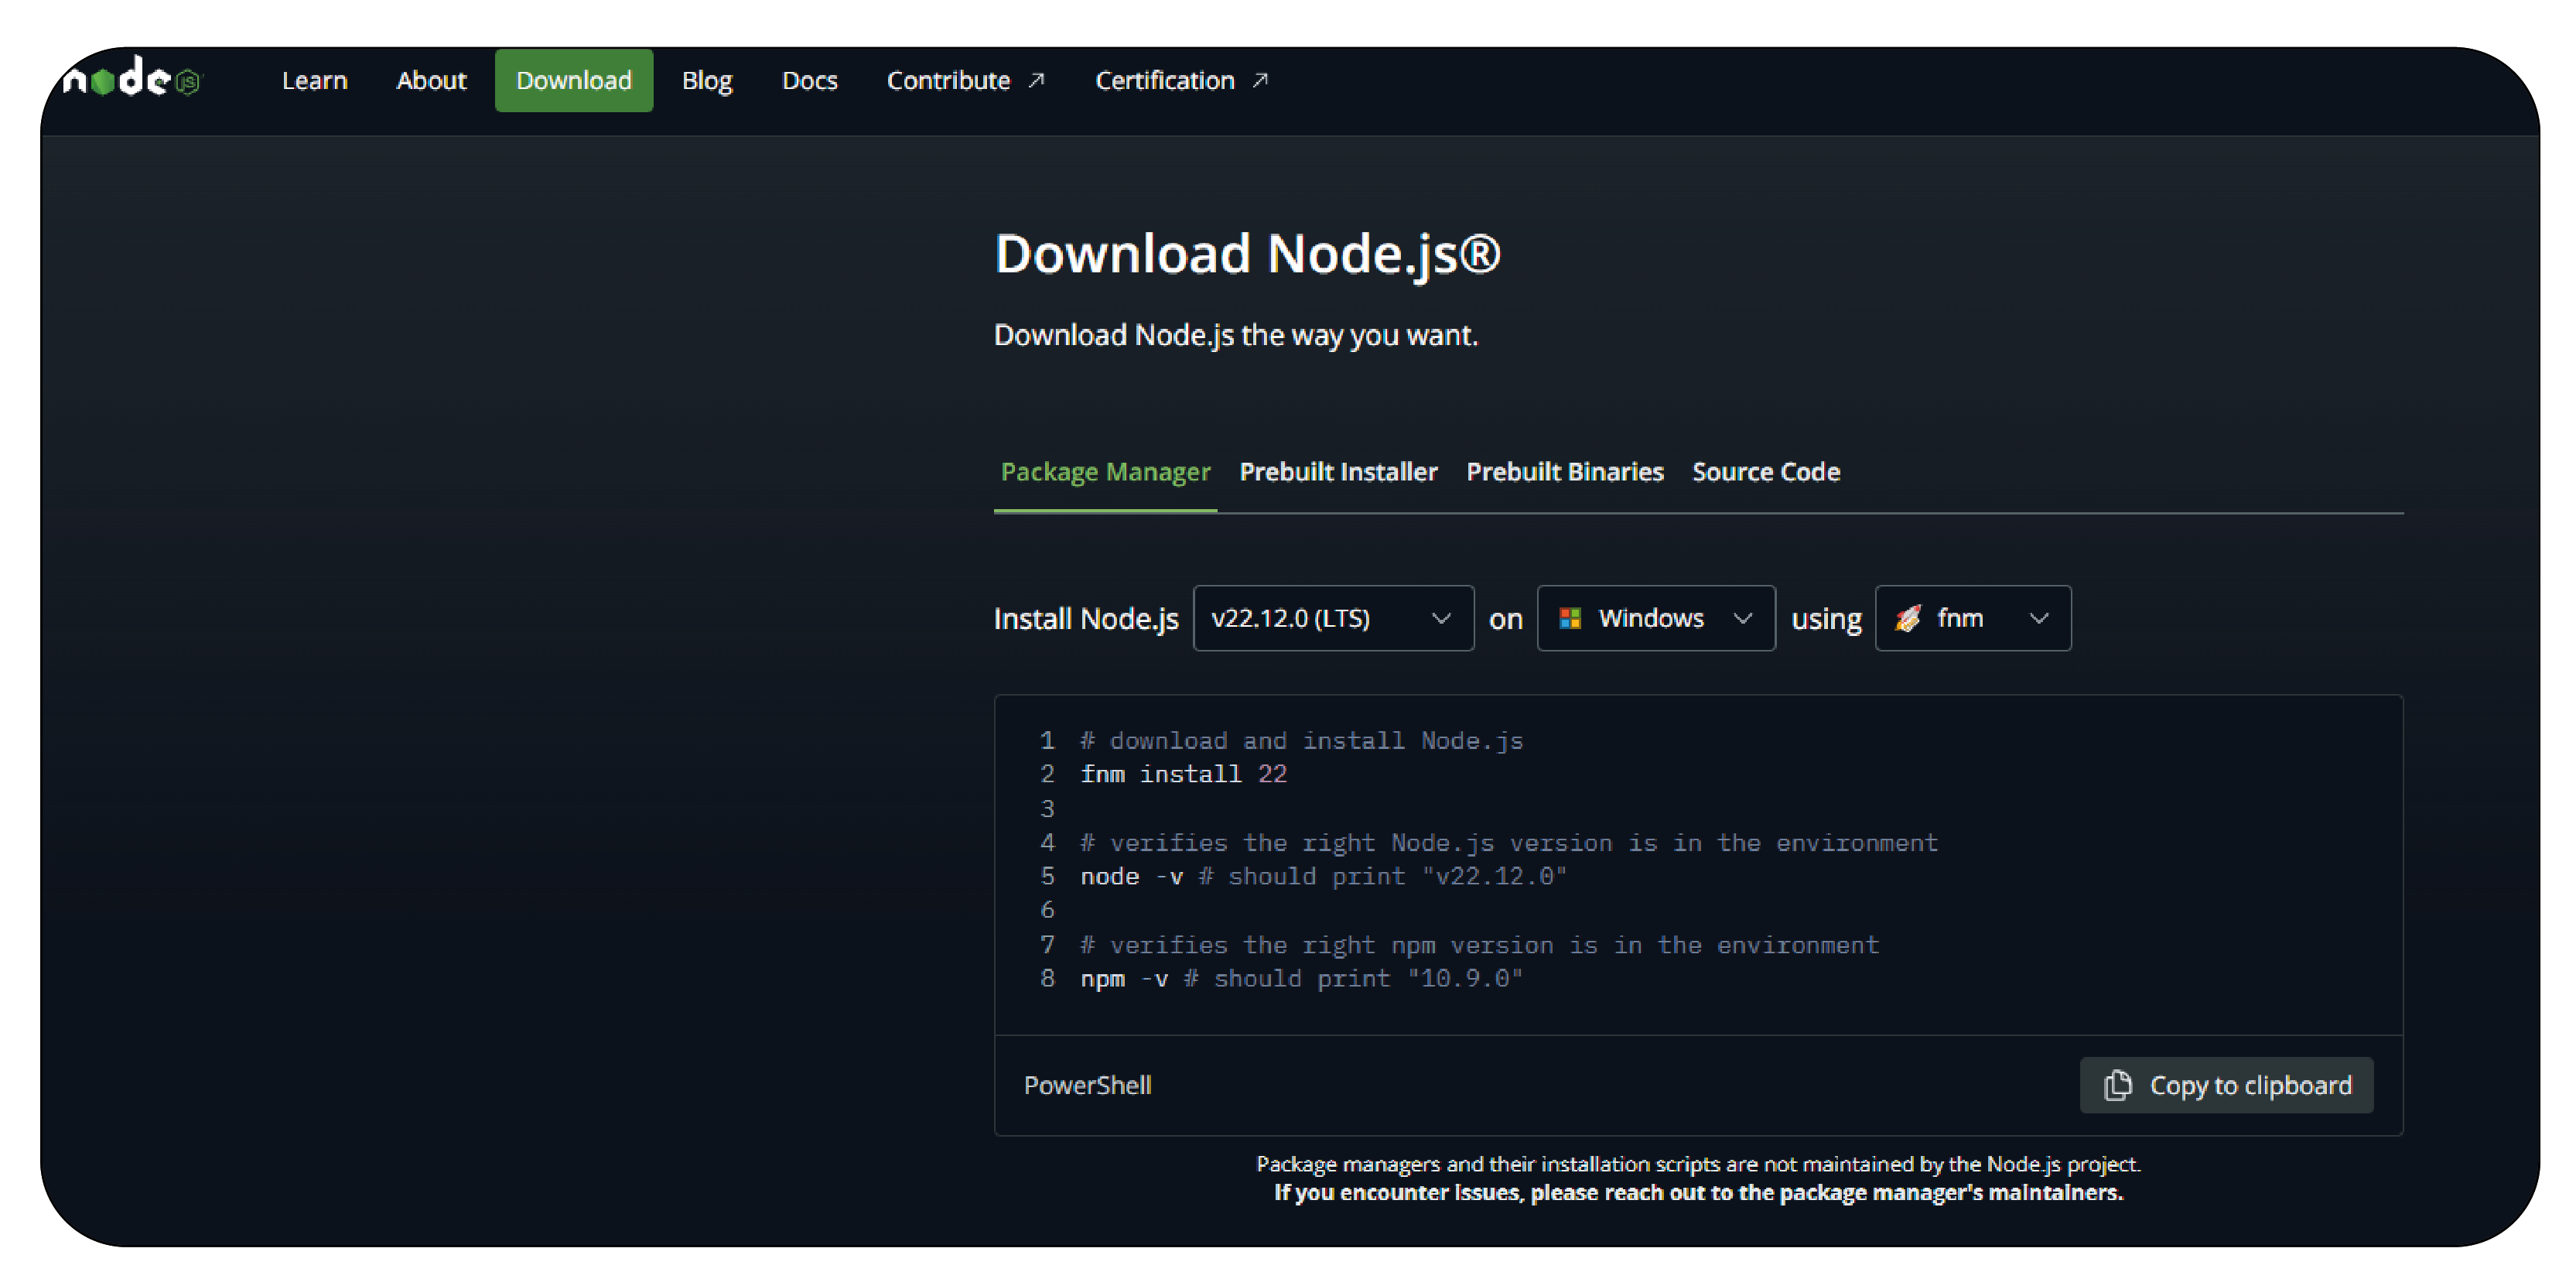
Task: Switch to the Source Code tab
Action: pos(1766,472)
